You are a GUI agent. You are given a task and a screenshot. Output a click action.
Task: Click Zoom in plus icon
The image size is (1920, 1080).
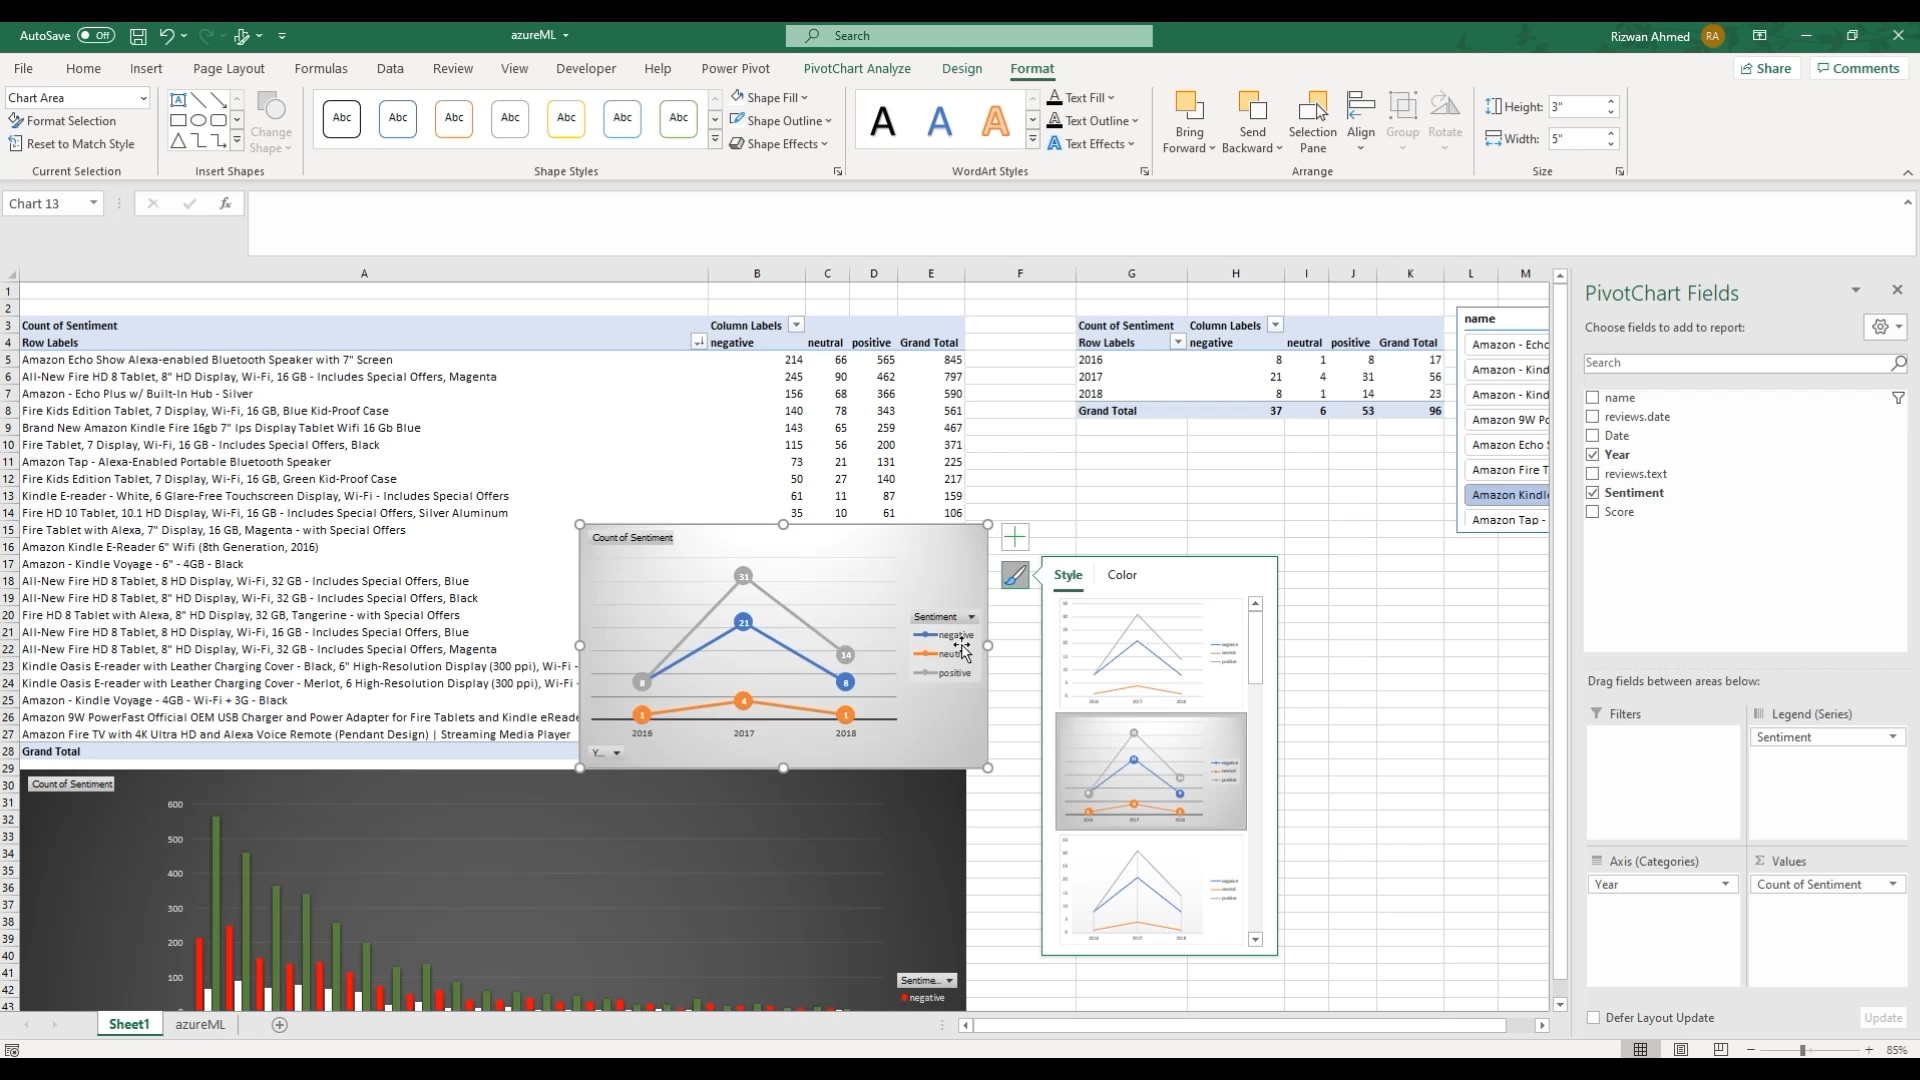click(x=1869, y=1050)
